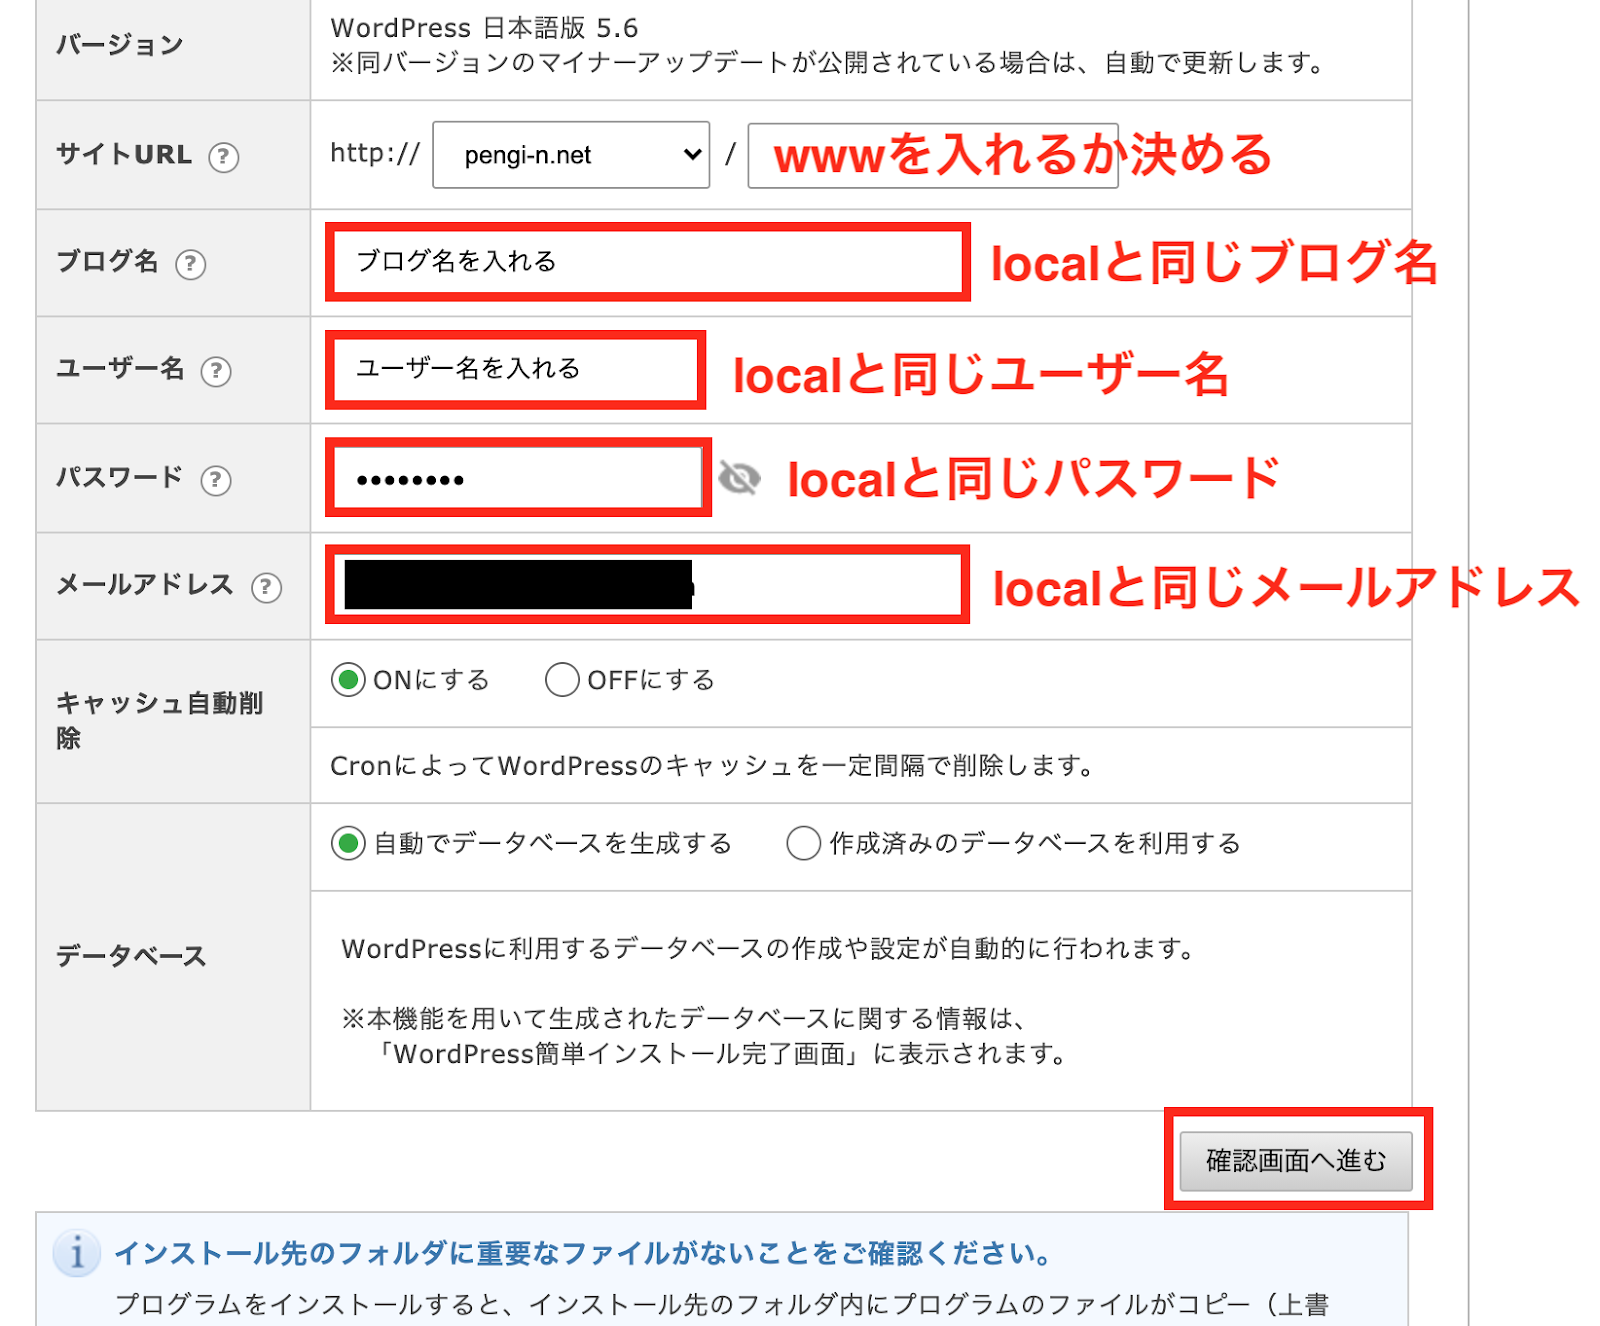The image size is (1600, 1326).
Task: Choose 自動でデータベースを生成する option
Action: 348,844
